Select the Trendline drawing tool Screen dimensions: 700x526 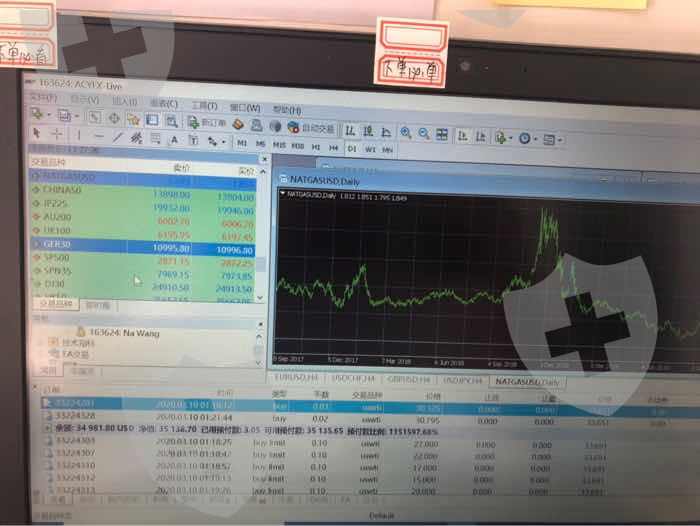point(117,137)
